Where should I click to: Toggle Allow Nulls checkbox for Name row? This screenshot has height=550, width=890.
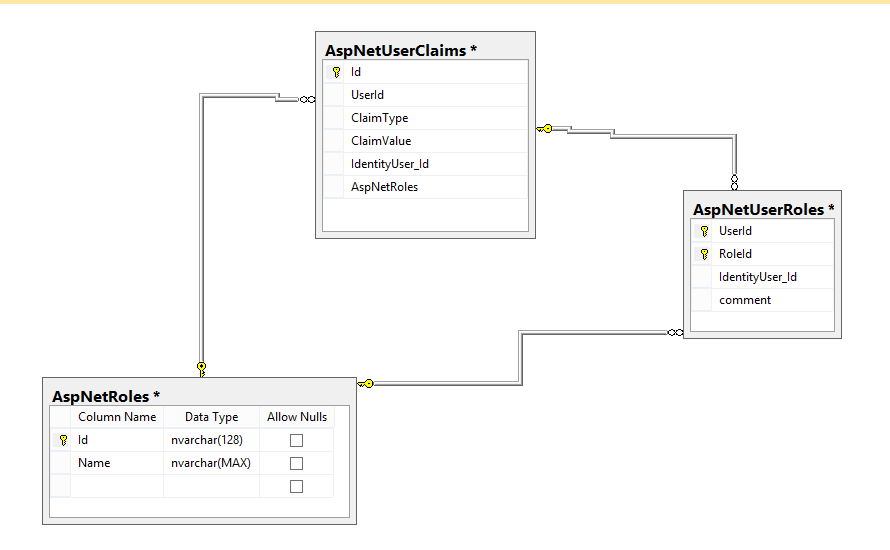pyautogui.click(x=296, y=463)
